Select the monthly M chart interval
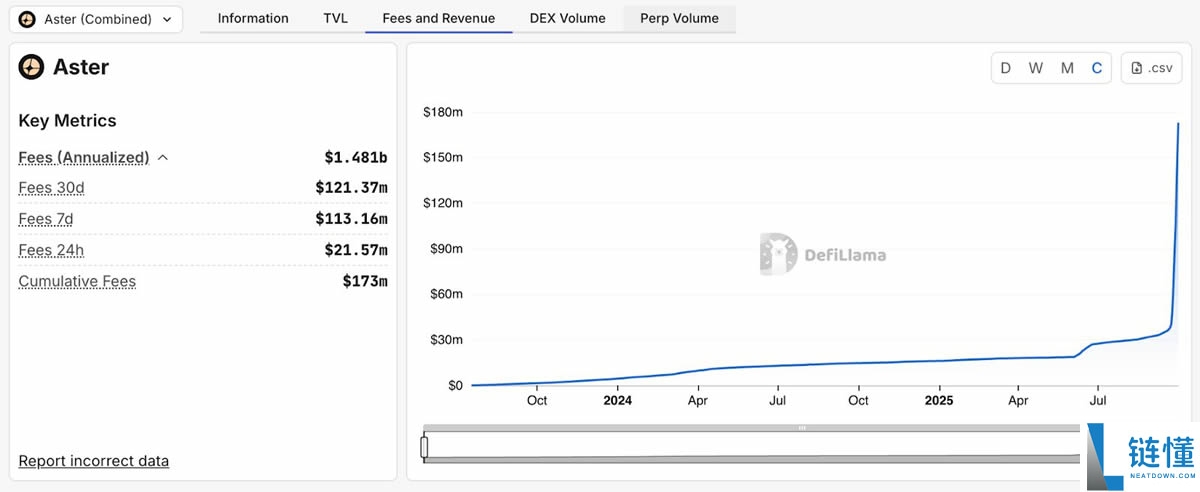Viewport: 1200px width, 492px height. [1067, 68]
